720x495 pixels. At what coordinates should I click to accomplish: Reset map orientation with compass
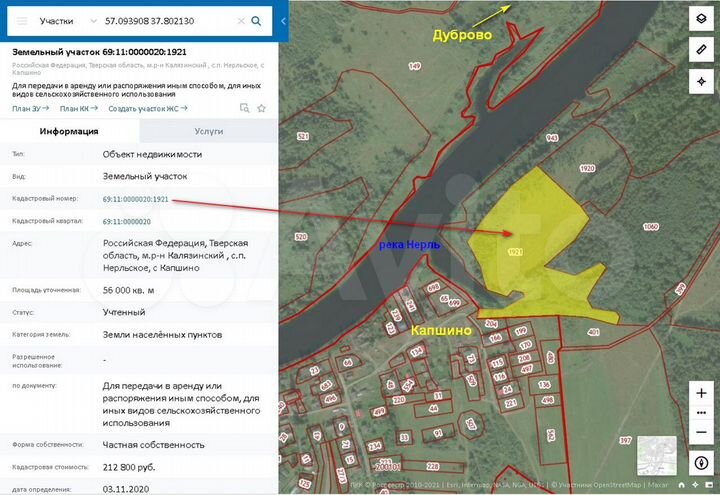coord(700,465)
